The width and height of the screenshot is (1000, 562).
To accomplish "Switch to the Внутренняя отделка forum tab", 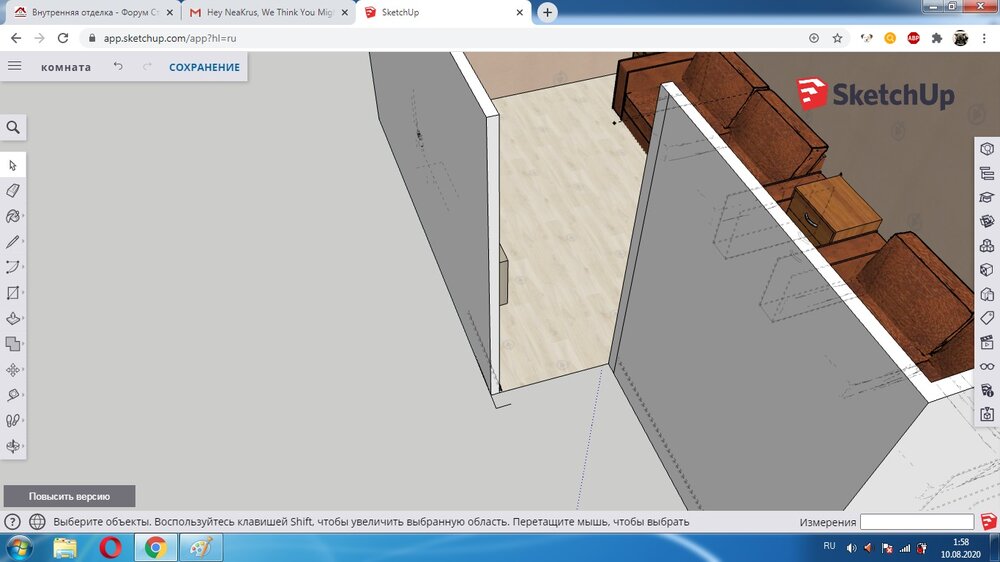I will point(94,12).
